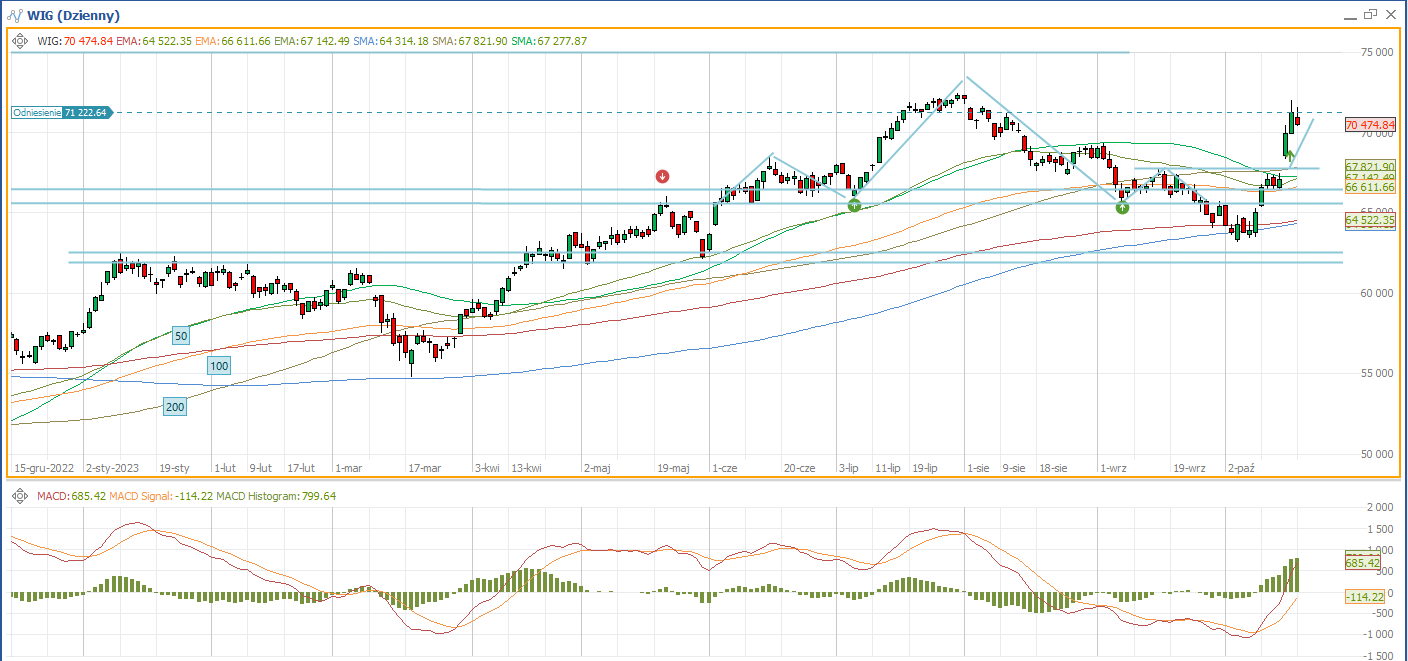1408x661 pixels.
Task: Click the pan icon in the WIG chart panel
Action: pos(20,41)
